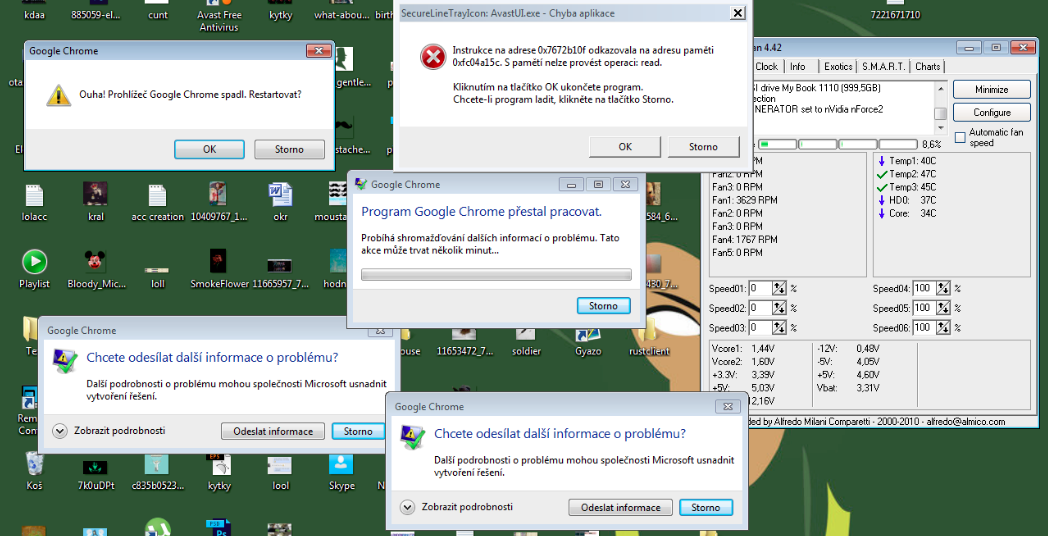This screenshot has width=1048, height=536.
Task: Select the lolacc text file icon
Action: click(34, 203)
